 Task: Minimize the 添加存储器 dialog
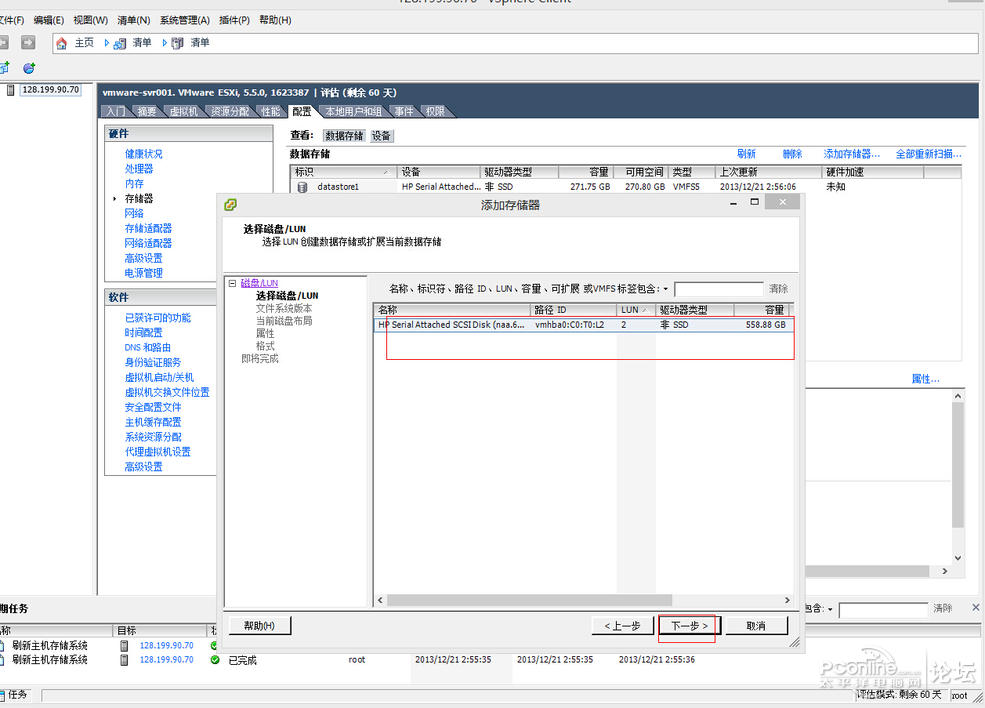coord(733,203)
